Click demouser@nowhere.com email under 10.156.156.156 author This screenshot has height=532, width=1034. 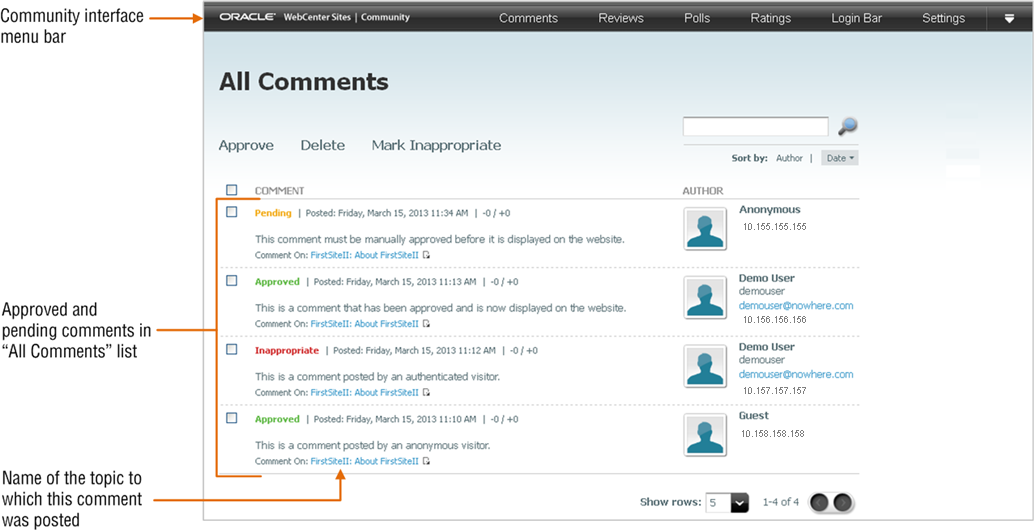click(x=796, y=306)
